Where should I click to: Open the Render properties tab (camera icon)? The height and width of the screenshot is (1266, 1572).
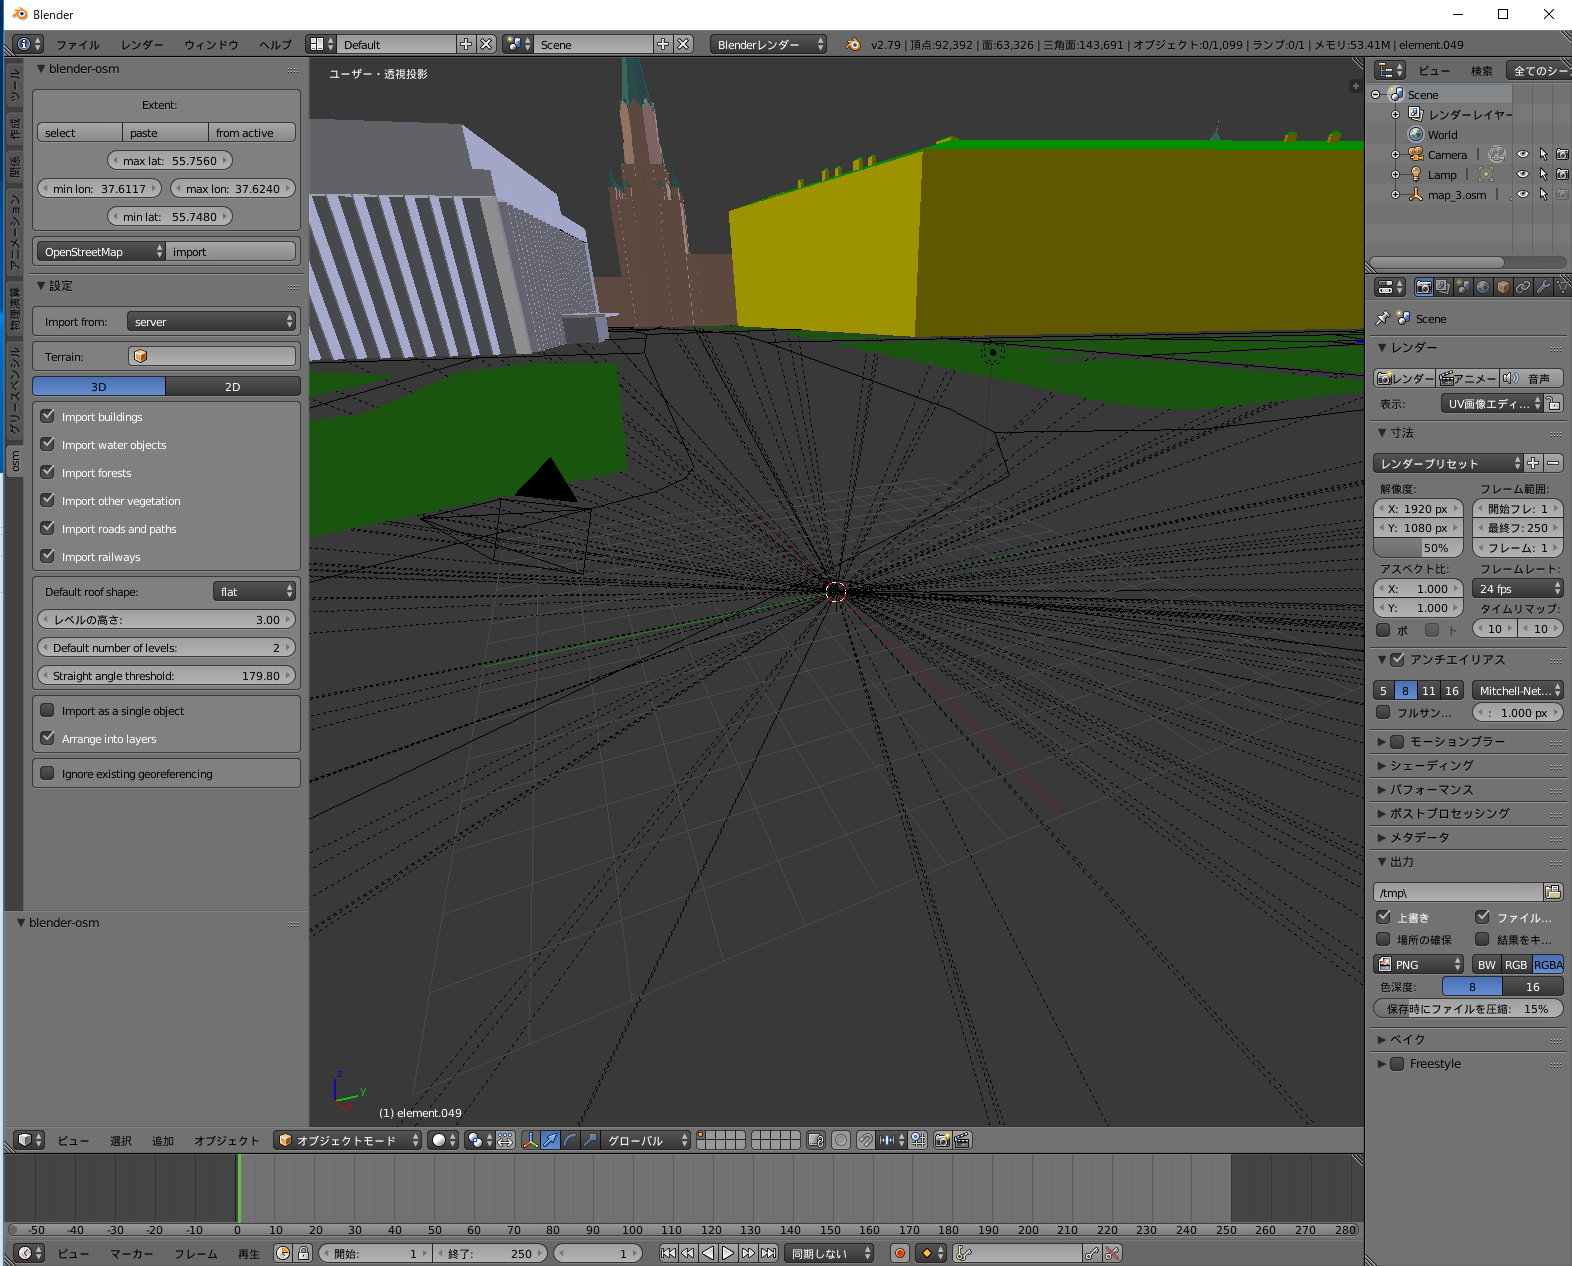pos(1423,287)
